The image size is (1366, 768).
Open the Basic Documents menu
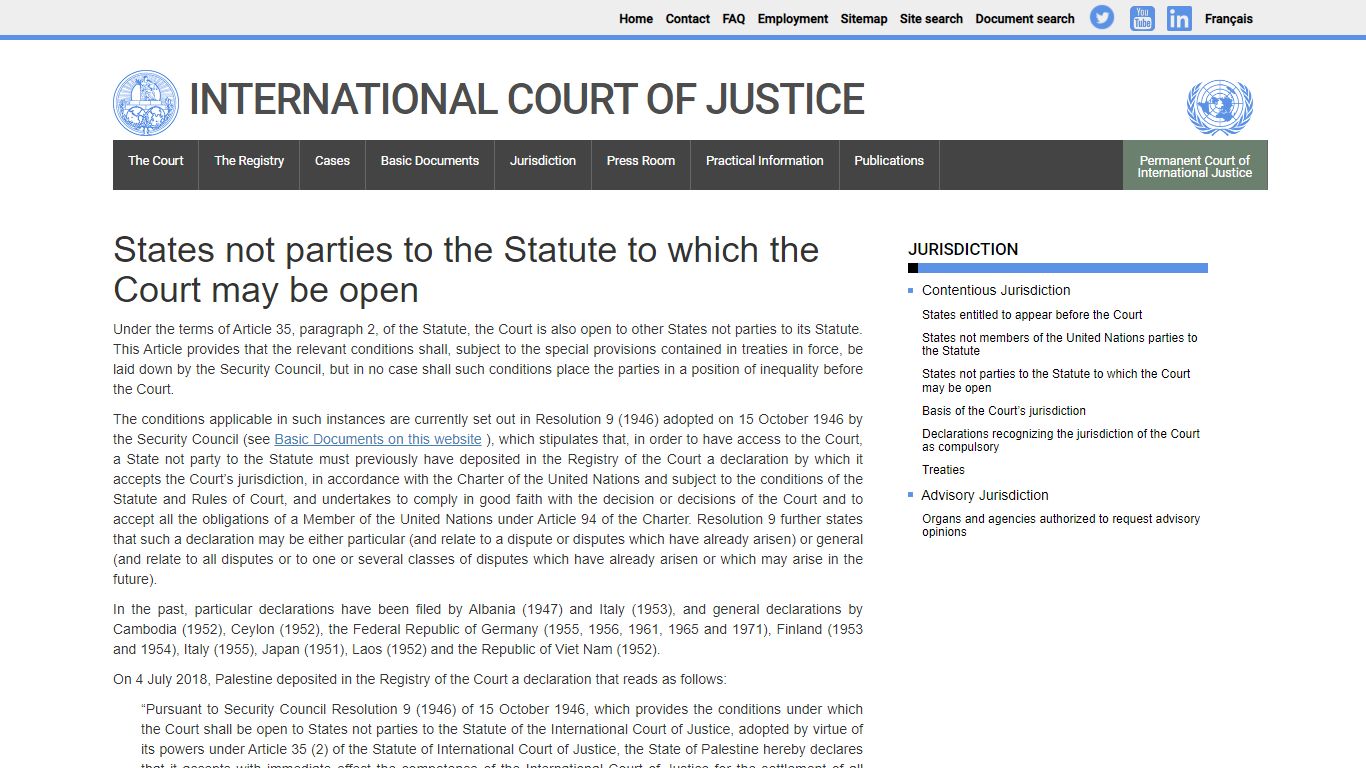point(430,165)
